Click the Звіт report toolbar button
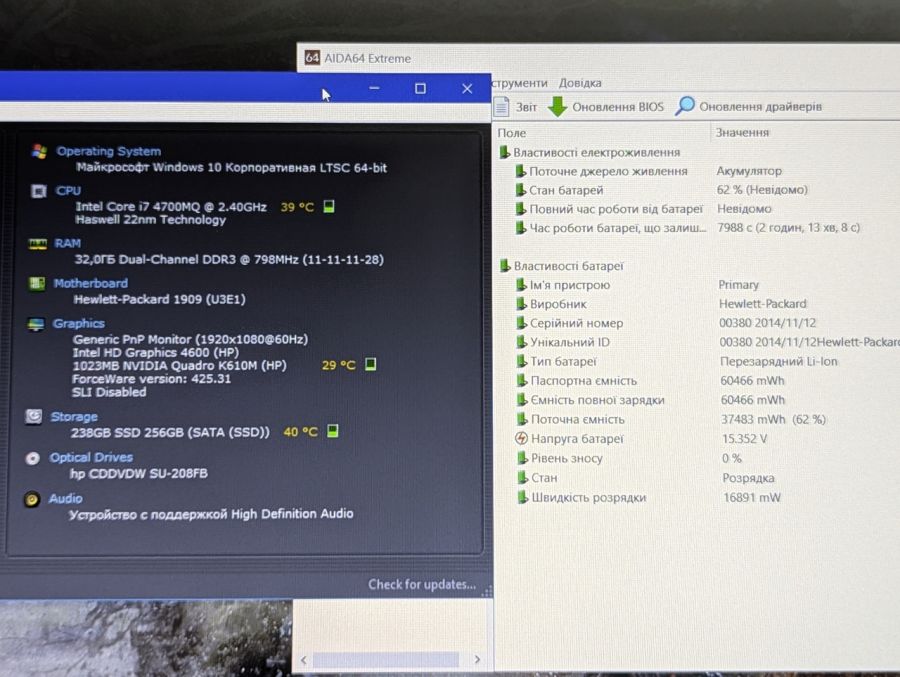 click(516, 107)
